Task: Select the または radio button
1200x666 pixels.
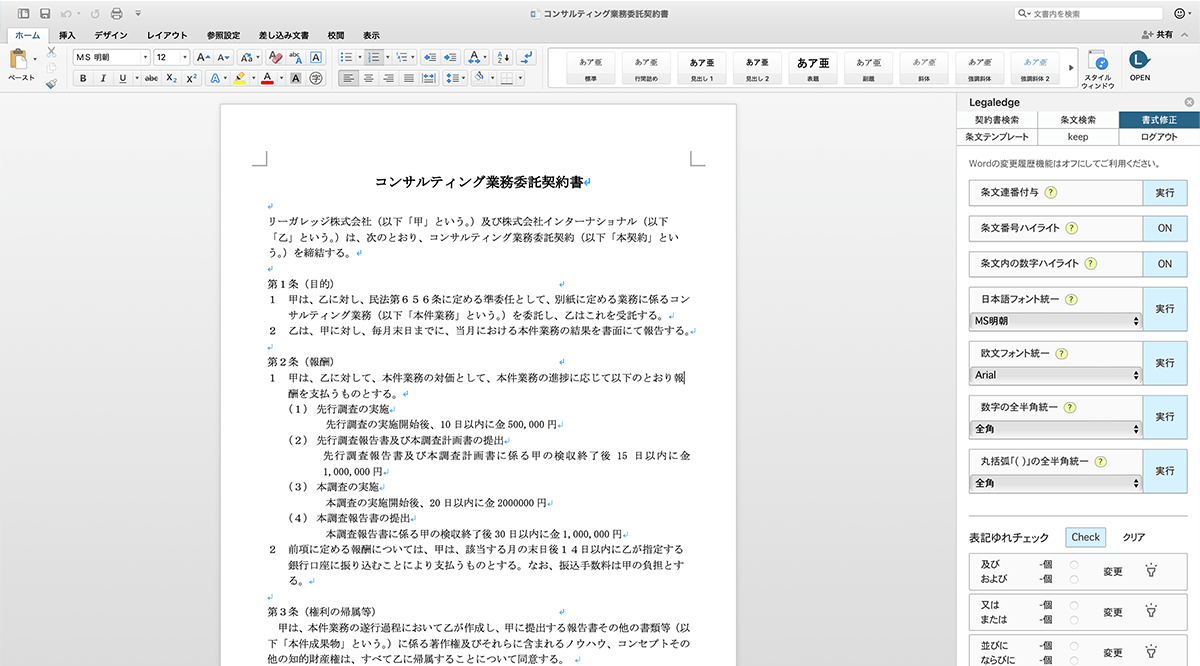Action: coord(1074,619)
